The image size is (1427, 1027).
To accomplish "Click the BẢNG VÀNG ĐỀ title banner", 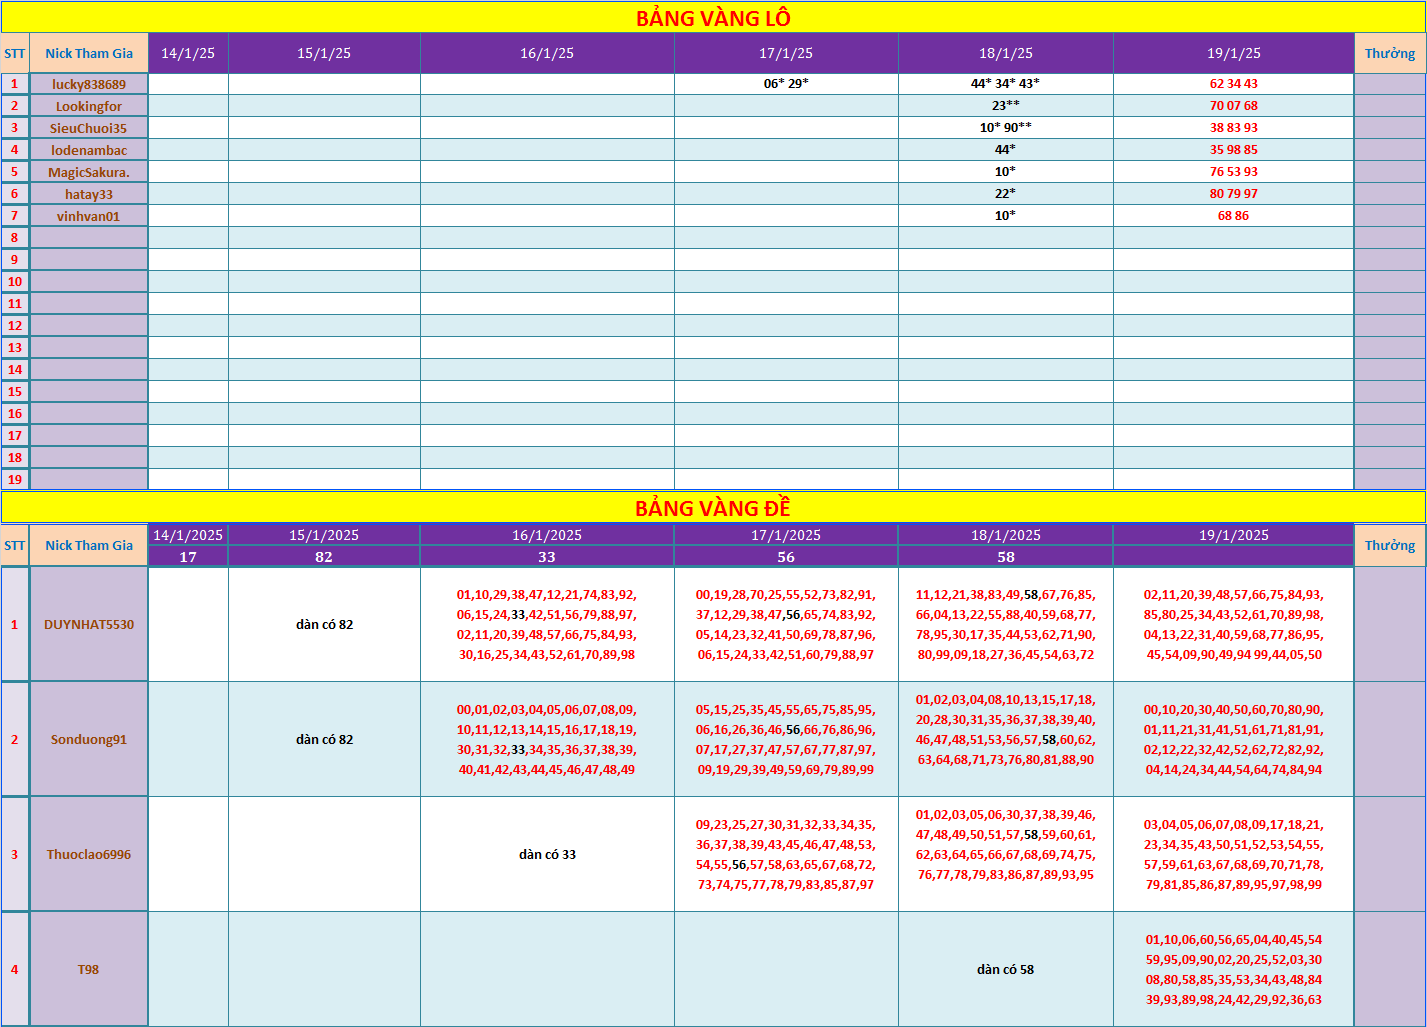I will coord(713,507).
